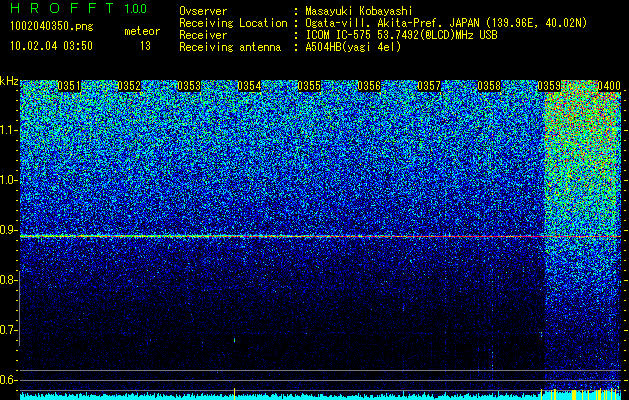This screenshot has height=400, width=629.
Task: Click the timestamp "10.02.04 03:50"
Action: tap(51, 46)
